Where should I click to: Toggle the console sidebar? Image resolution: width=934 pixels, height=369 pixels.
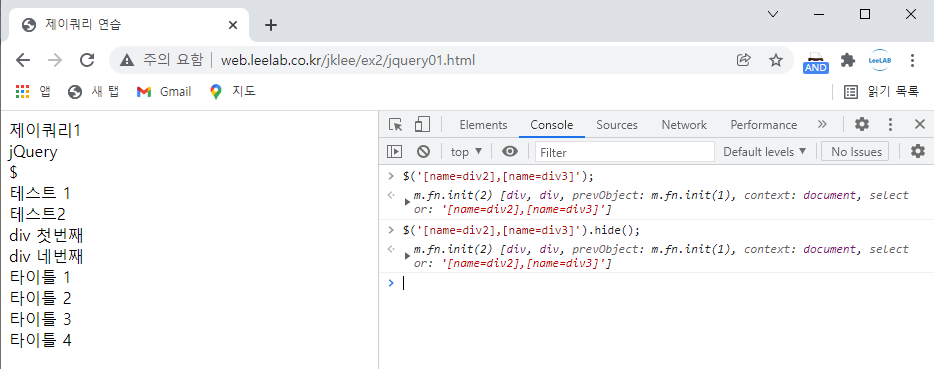[394, 151]
